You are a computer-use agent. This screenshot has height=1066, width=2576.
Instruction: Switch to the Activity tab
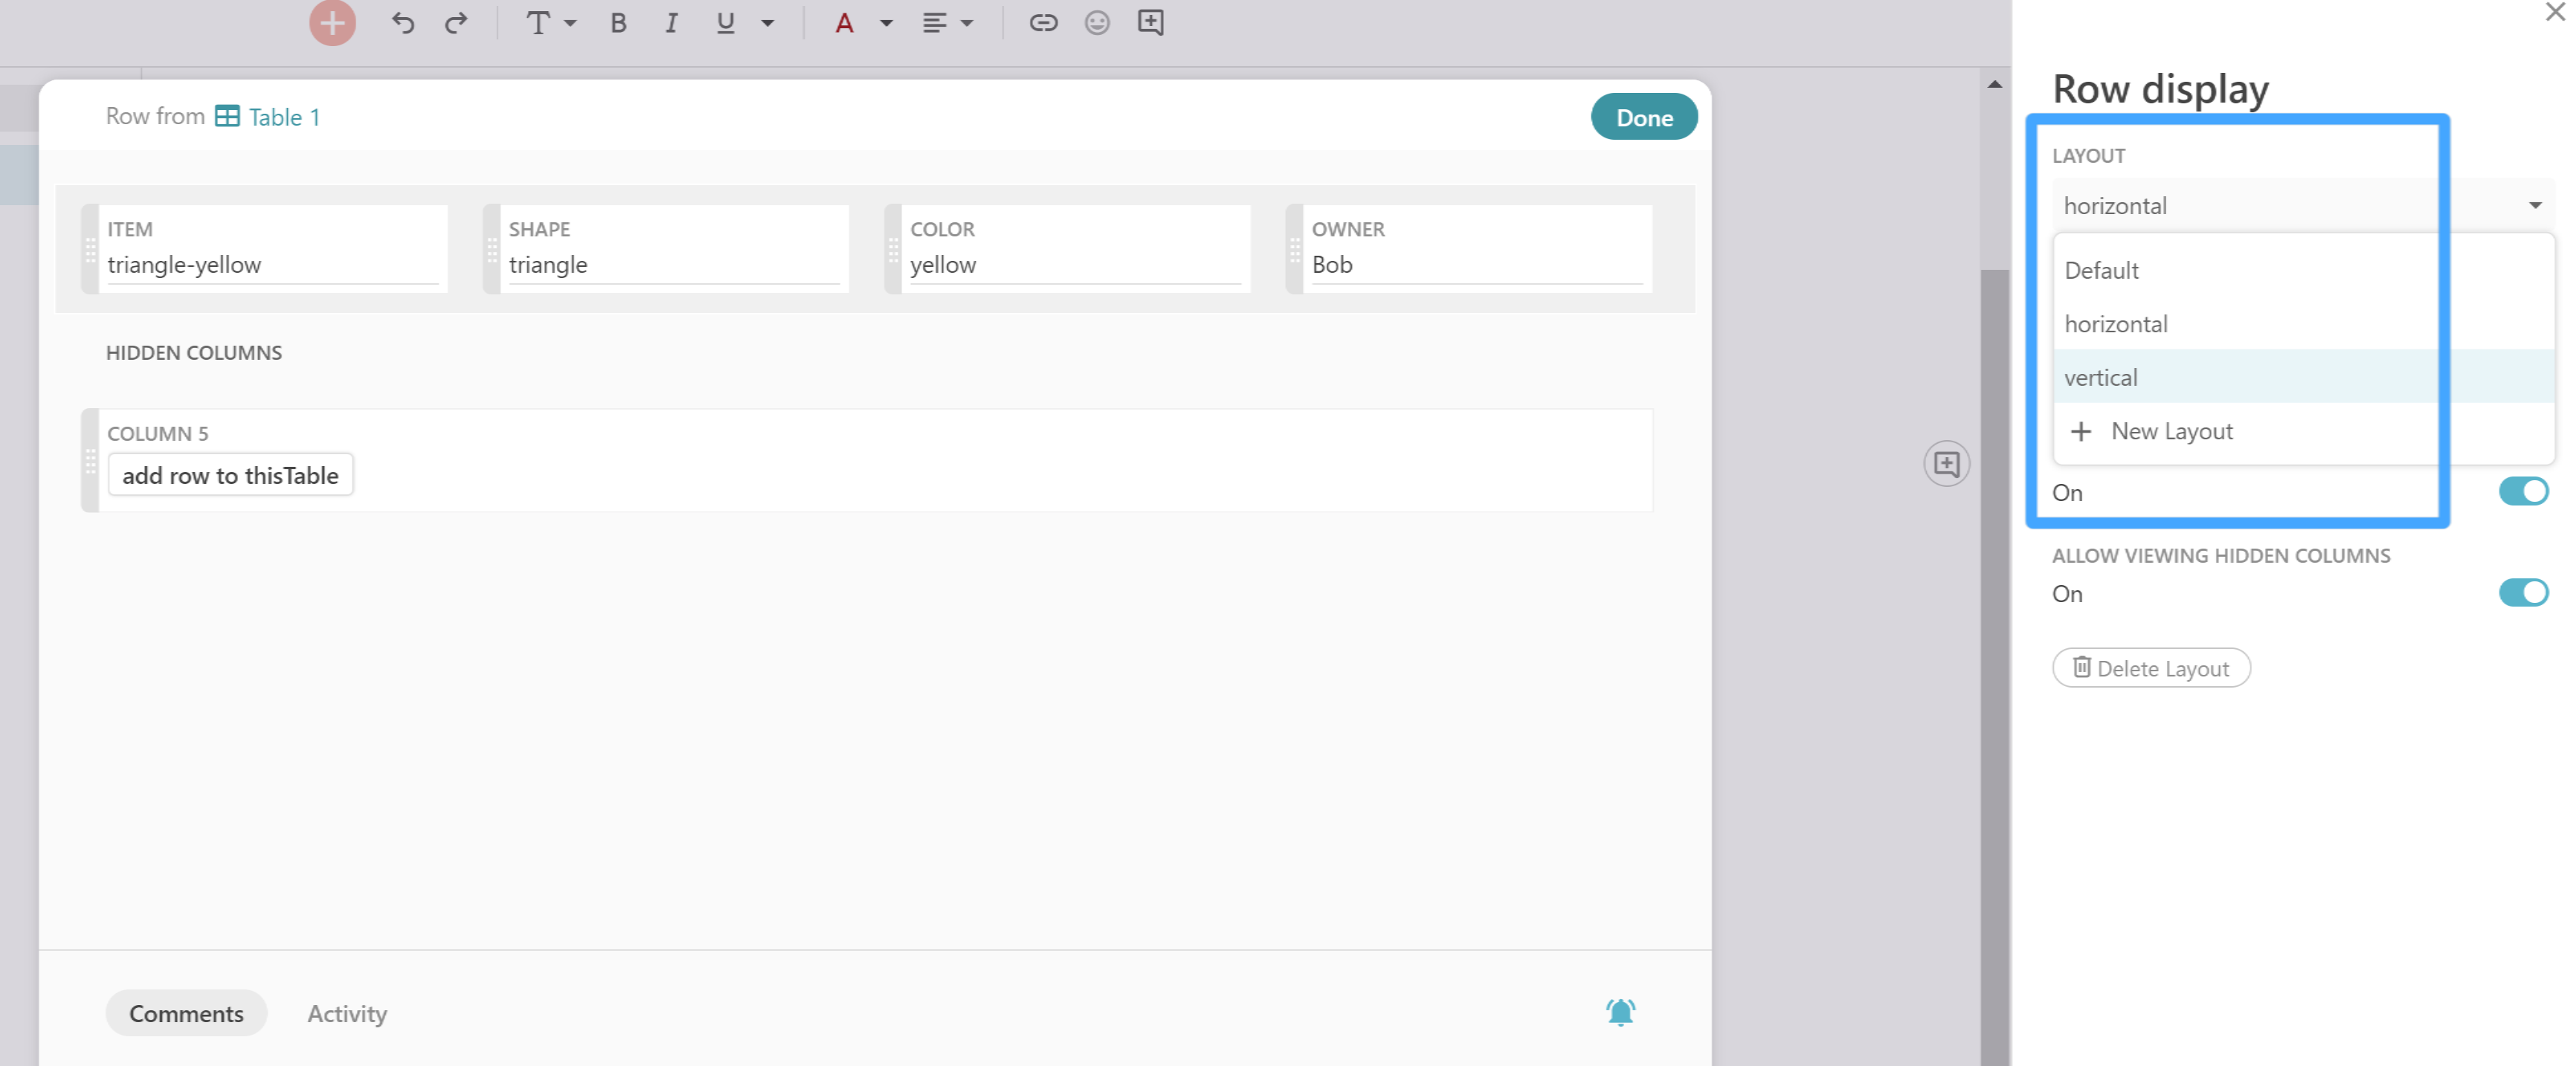pyautogui.click(x=347, y=1013)
